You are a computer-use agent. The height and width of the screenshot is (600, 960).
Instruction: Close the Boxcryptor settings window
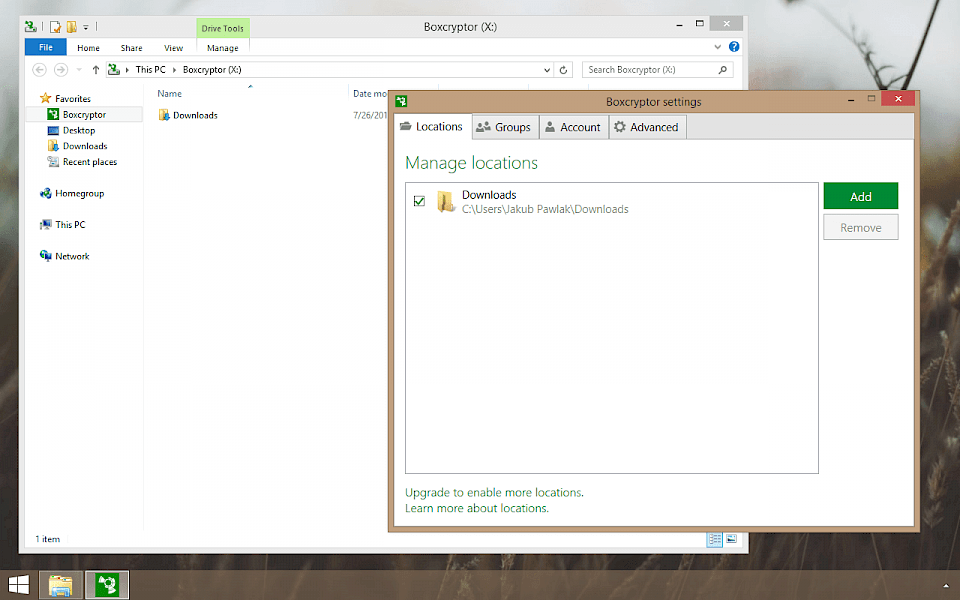tap(898, 99)
